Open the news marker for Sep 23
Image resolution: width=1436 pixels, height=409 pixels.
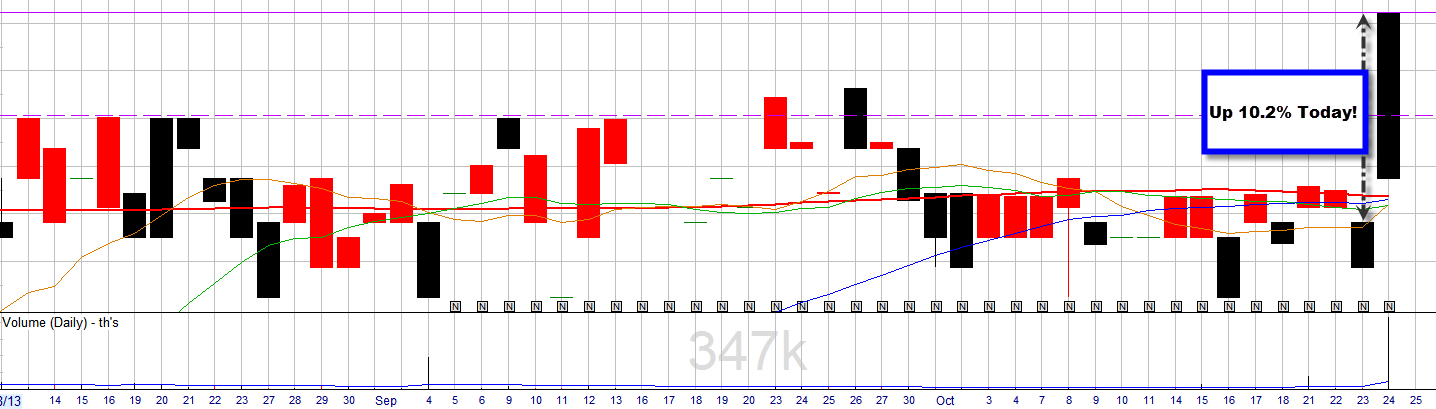[776, 306]
